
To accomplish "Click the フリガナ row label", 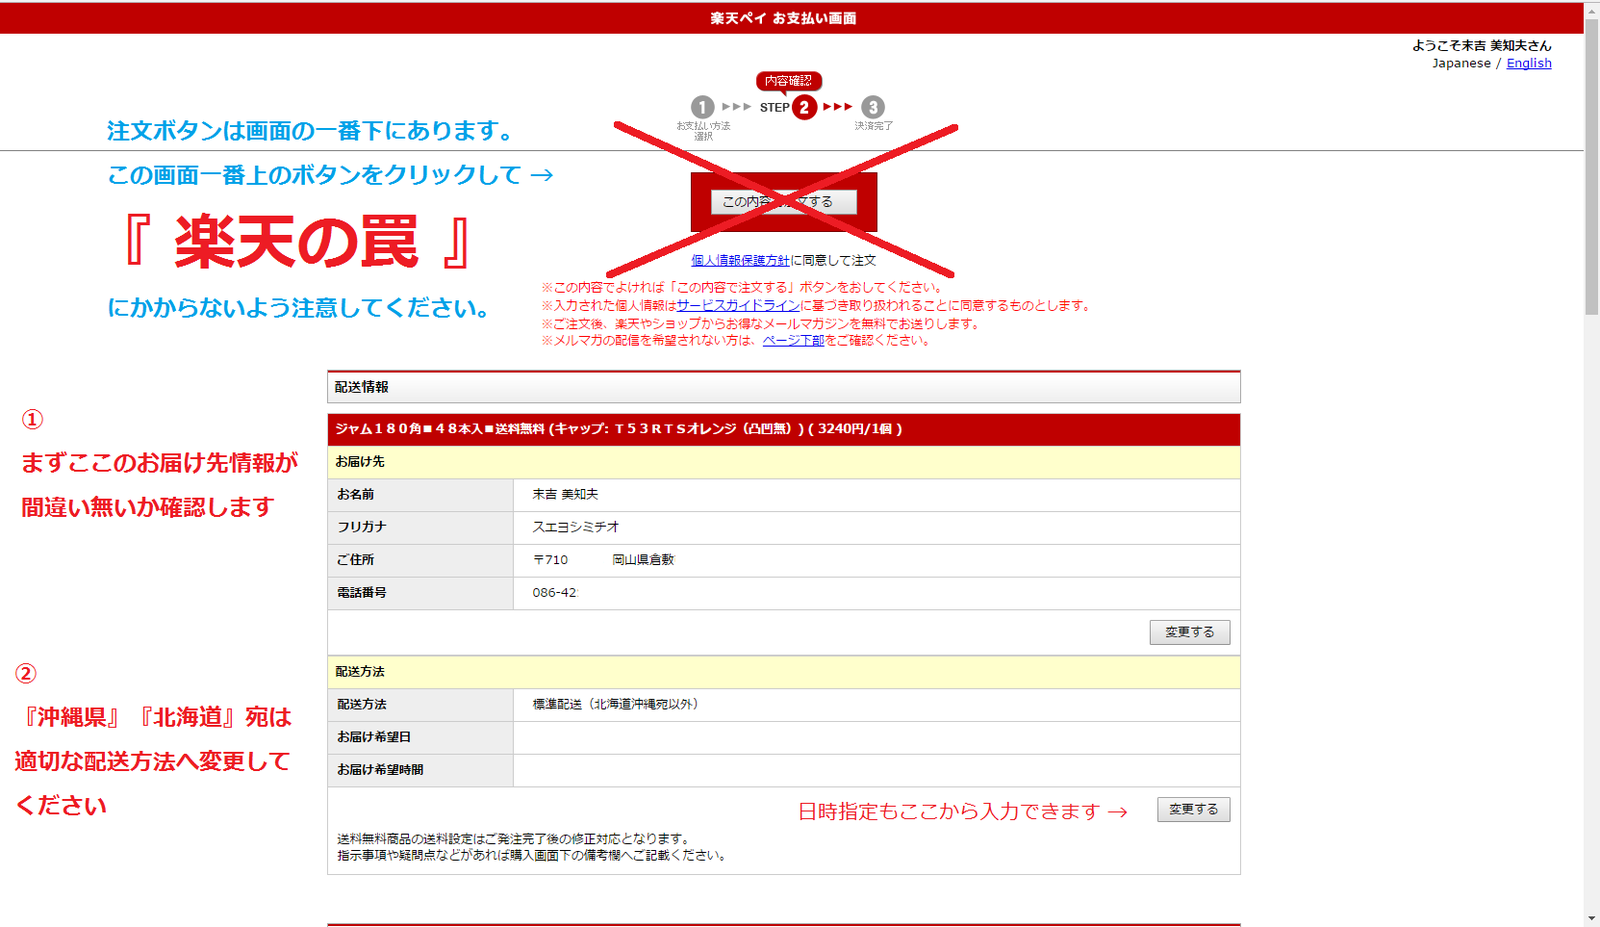I will tap(362, 527).
